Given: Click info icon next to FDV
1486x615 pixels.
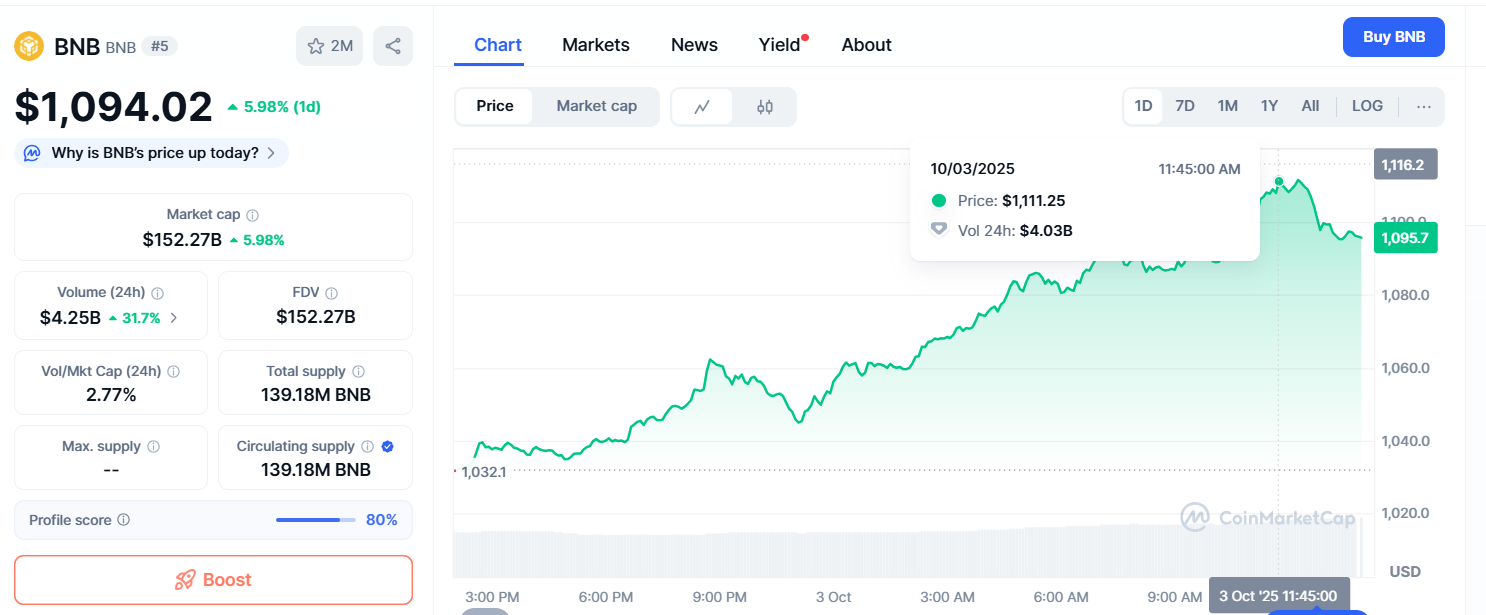Looking at the screenshot, I should 332,293.
